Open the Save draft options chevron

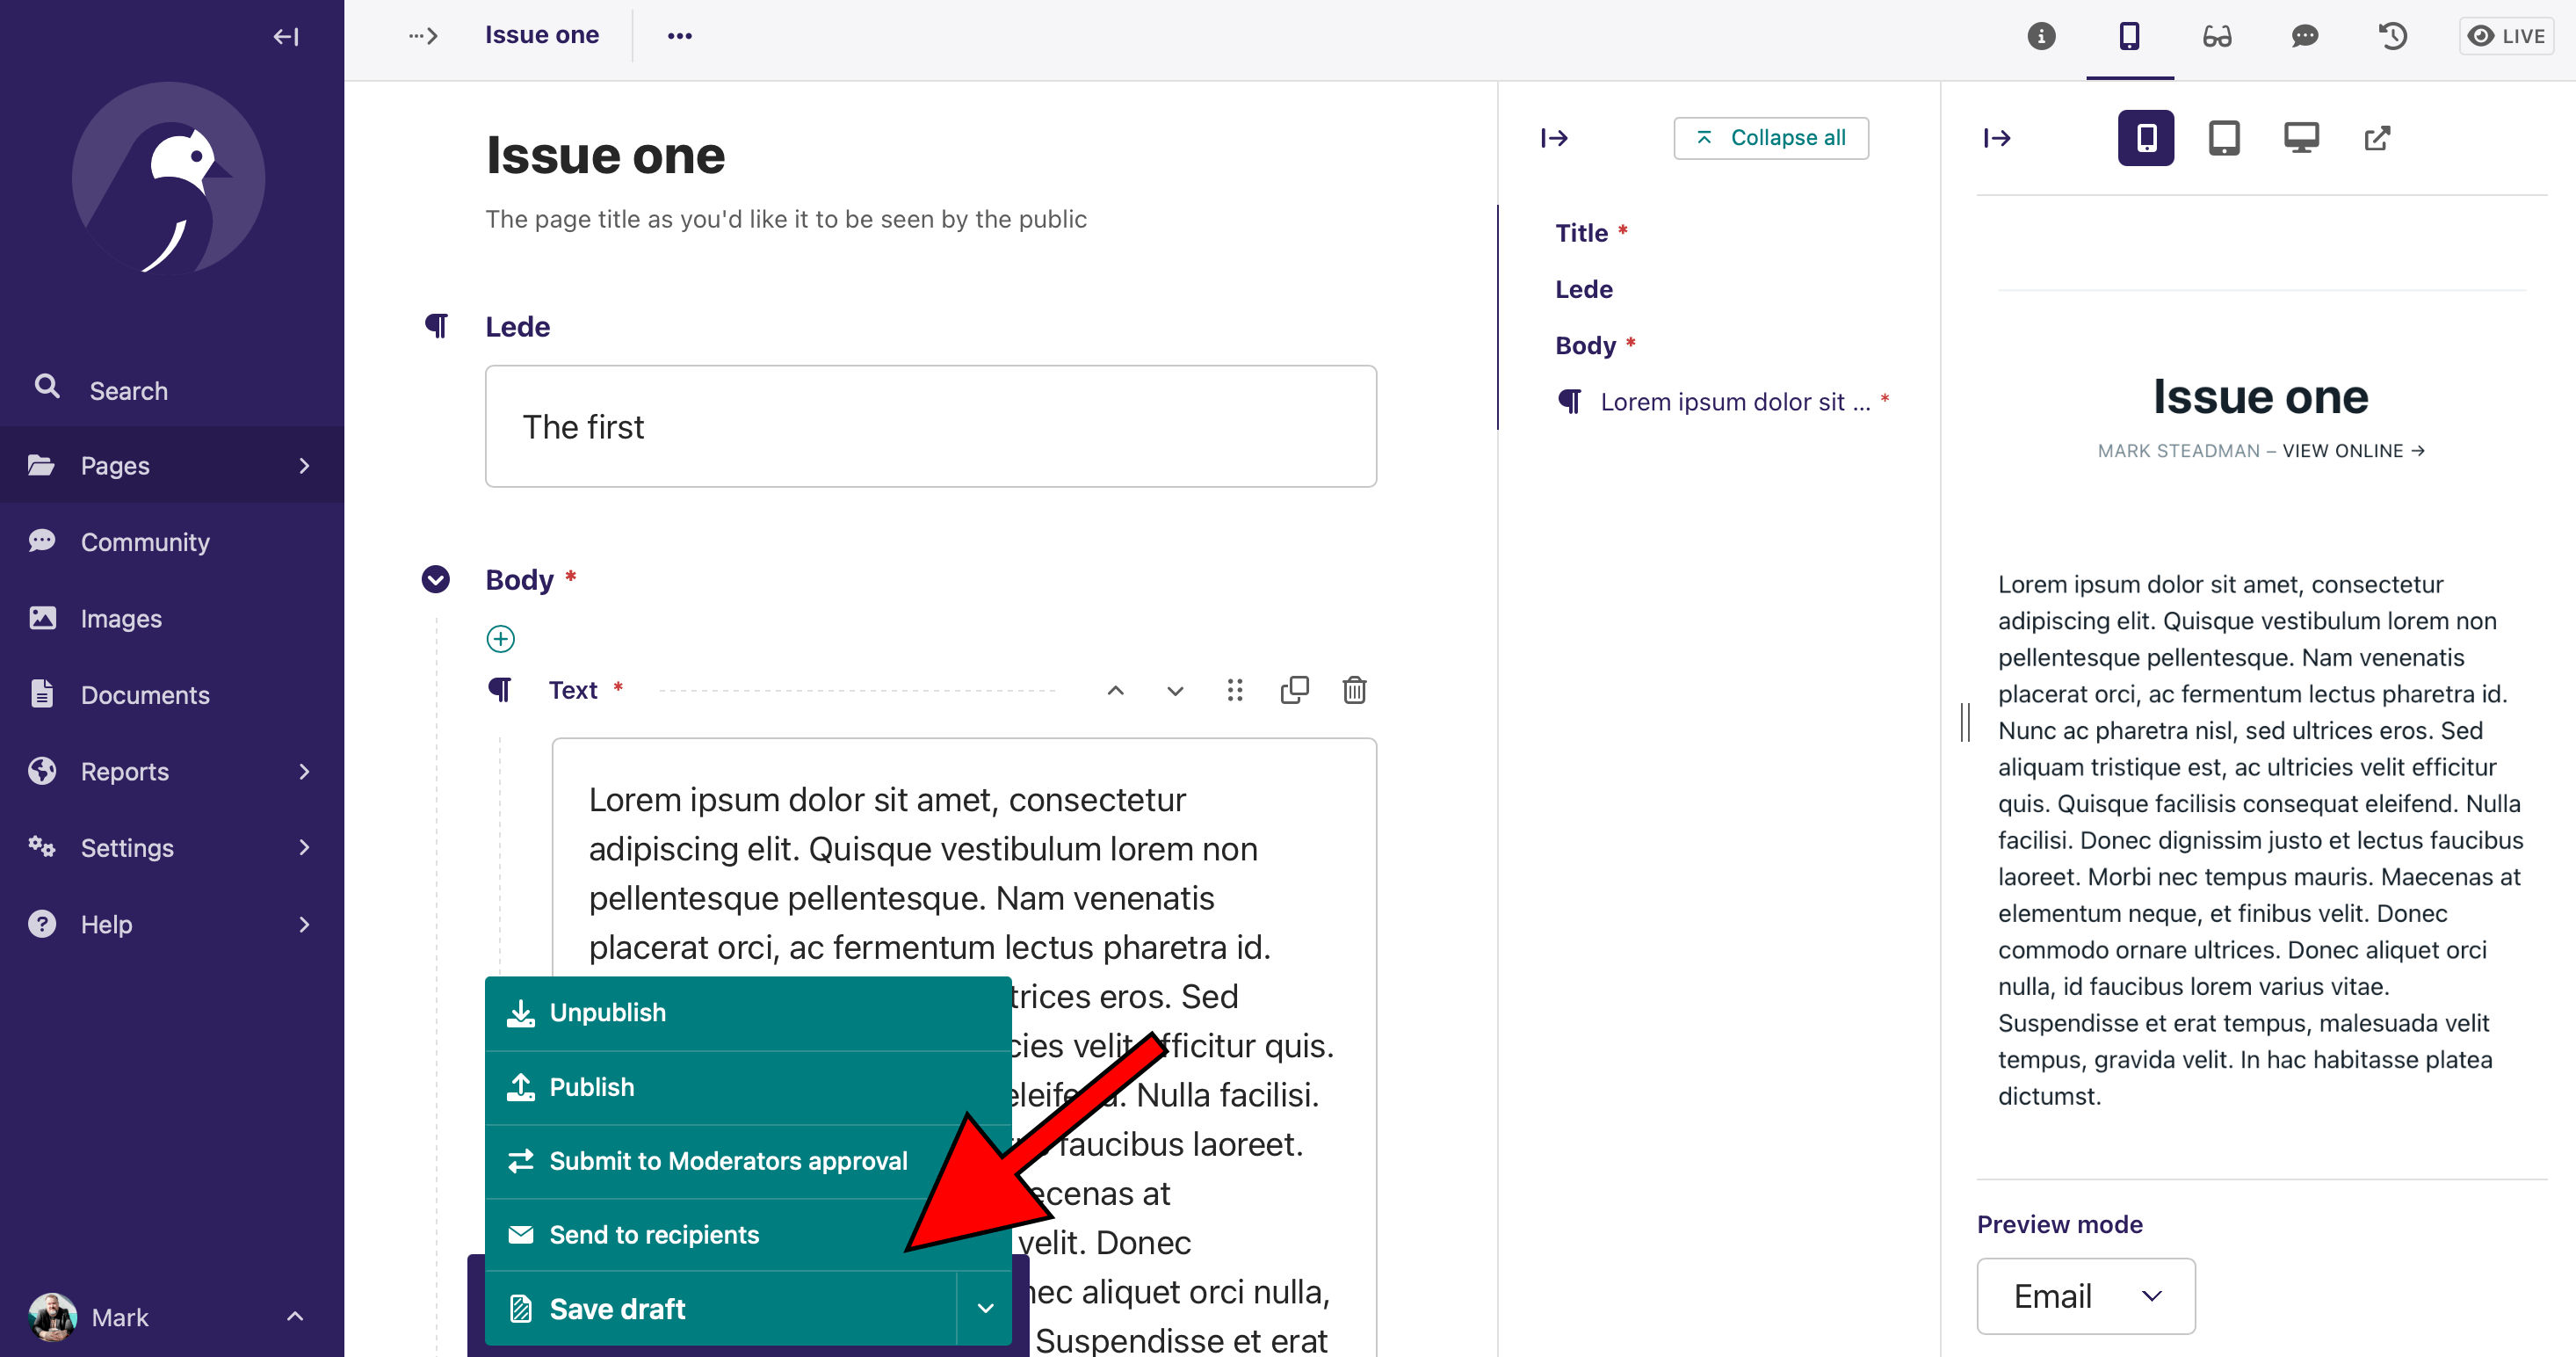[986, 1308]
